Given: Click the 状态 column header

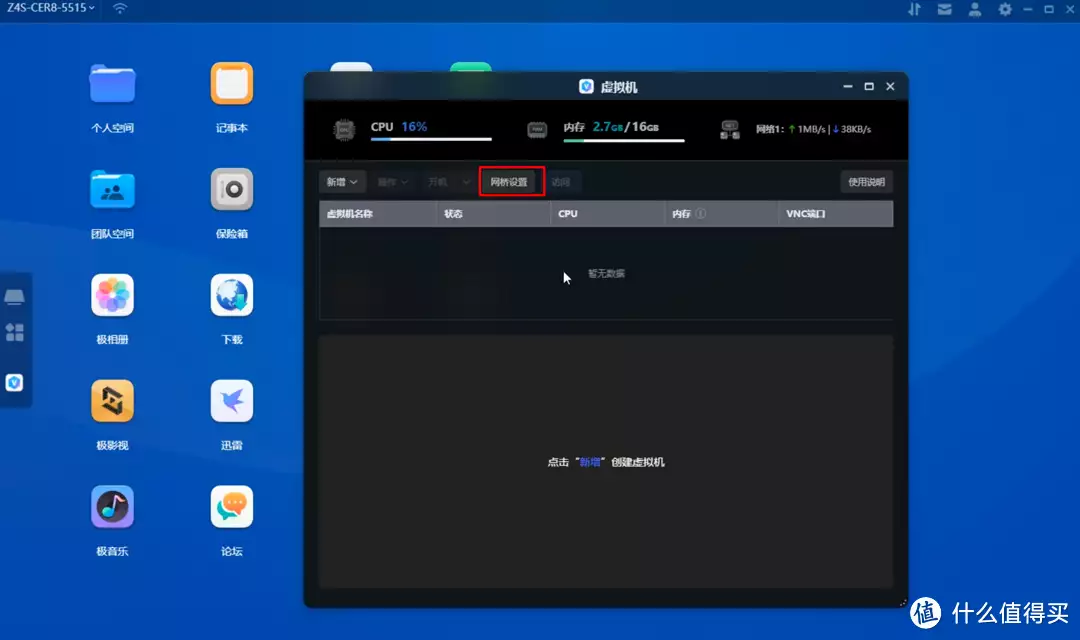Looking at the screenshot, I should 493,214.
